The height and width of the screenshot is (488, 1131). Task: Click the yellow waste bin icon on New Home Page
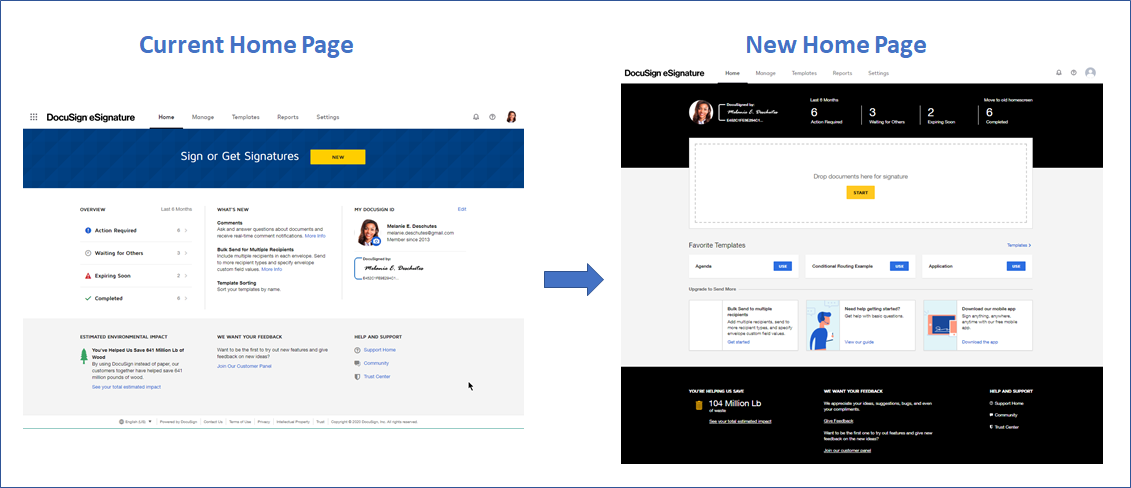(x=698, y=406)
